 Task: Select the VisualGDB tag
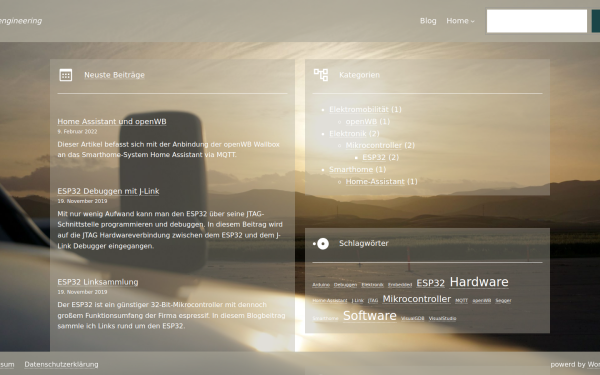412,318
